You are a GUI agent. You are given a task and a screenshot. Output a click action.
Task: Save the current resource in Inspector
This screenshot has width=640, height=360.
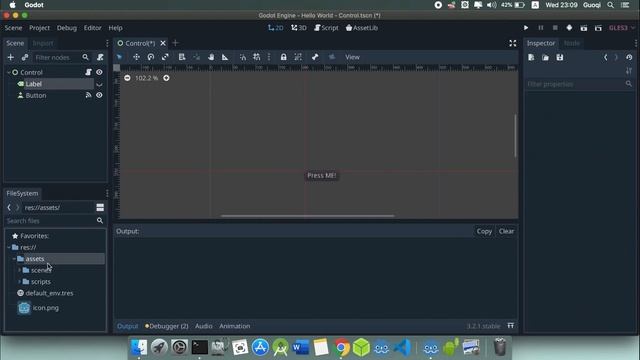tap(560, 58)
